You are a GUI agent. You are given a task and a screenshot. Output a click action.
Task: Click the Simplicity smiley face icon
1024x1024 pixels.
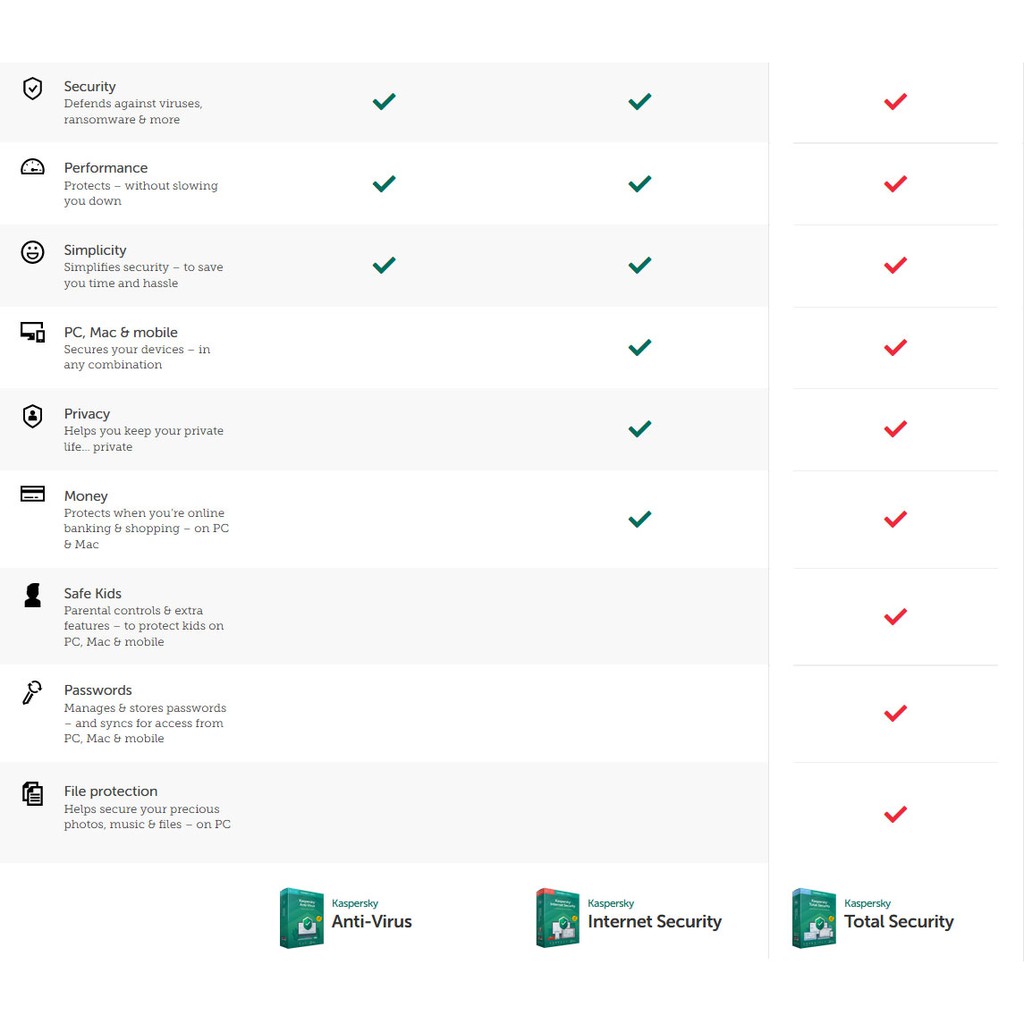coord(33,251)
